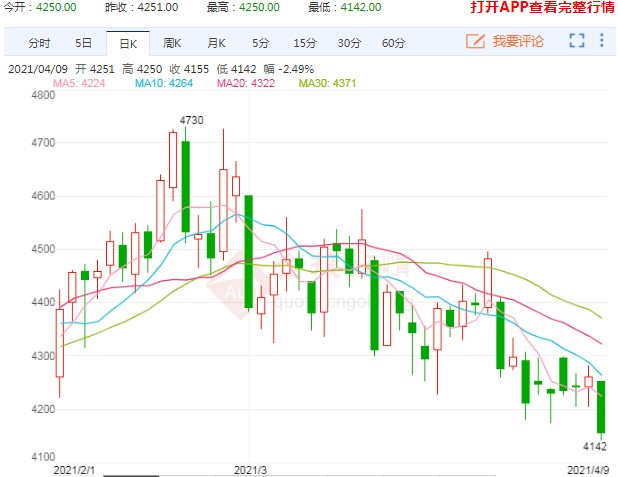Click the comment pencil icon
This screenshot has height=477, width=618.
click(475, 41)
